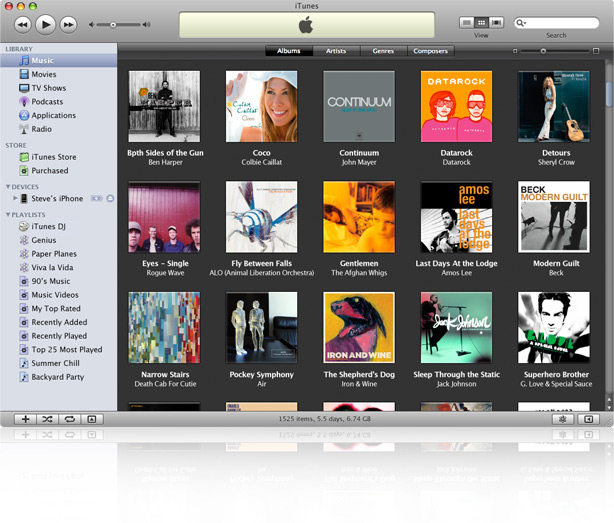This screenshot has width=614, height=523.
Task: Click the 'Jack Johnson' artist name
Action: 457,384
